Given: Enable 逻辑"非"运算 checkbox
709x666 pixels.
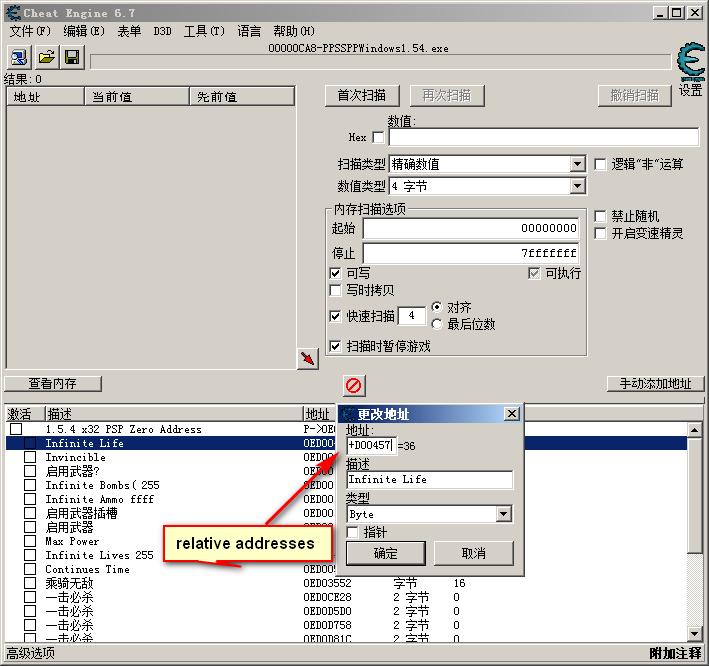Looking at the screenshot, I should tap(600, 164).
